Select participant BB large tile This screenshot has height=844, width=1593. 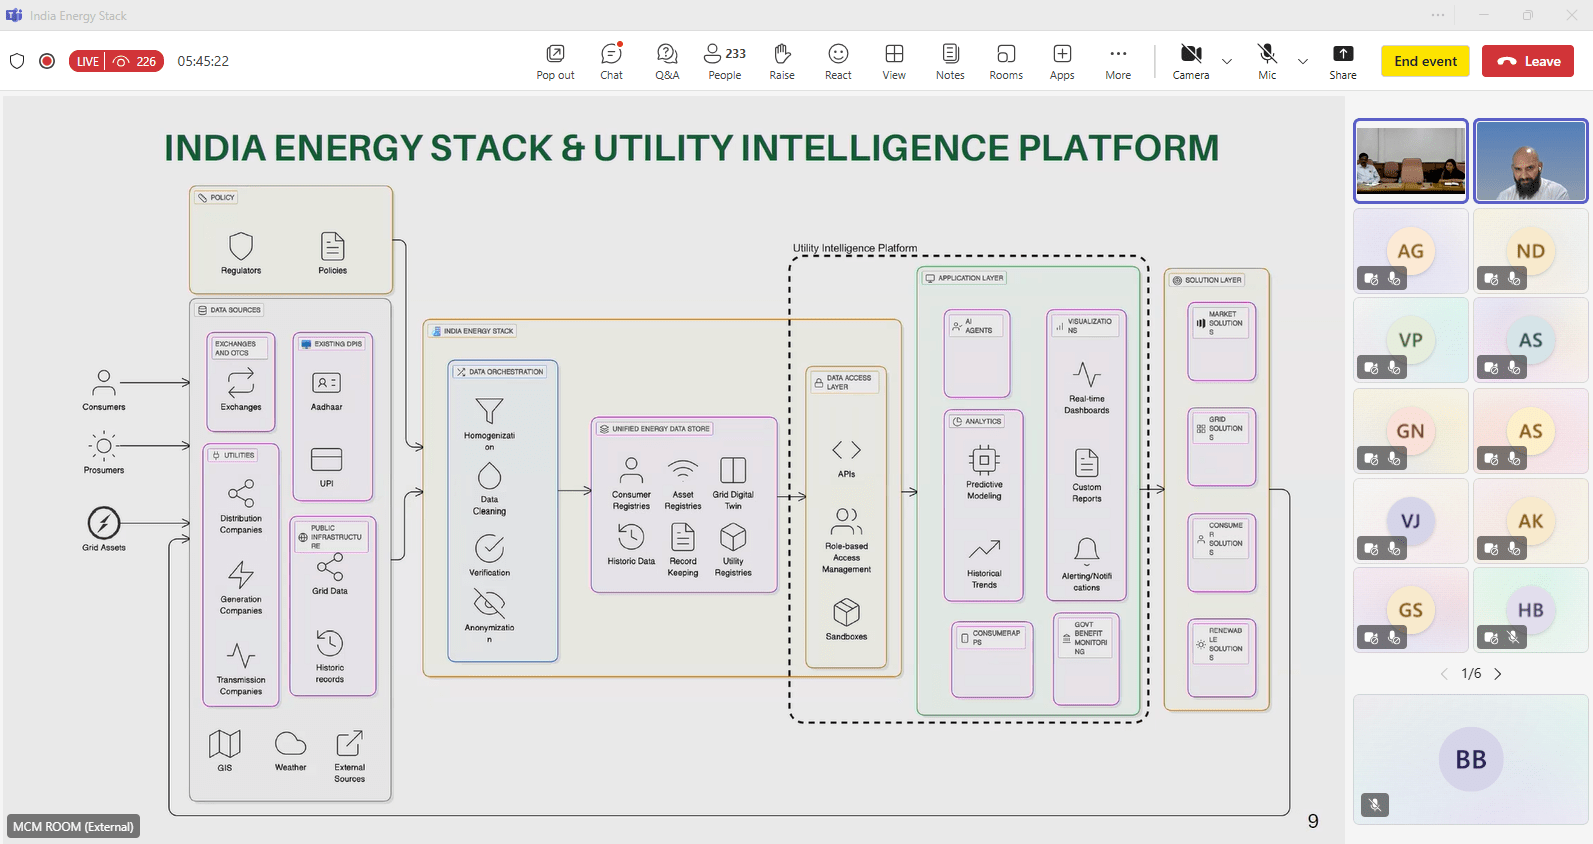(1470, 759)
